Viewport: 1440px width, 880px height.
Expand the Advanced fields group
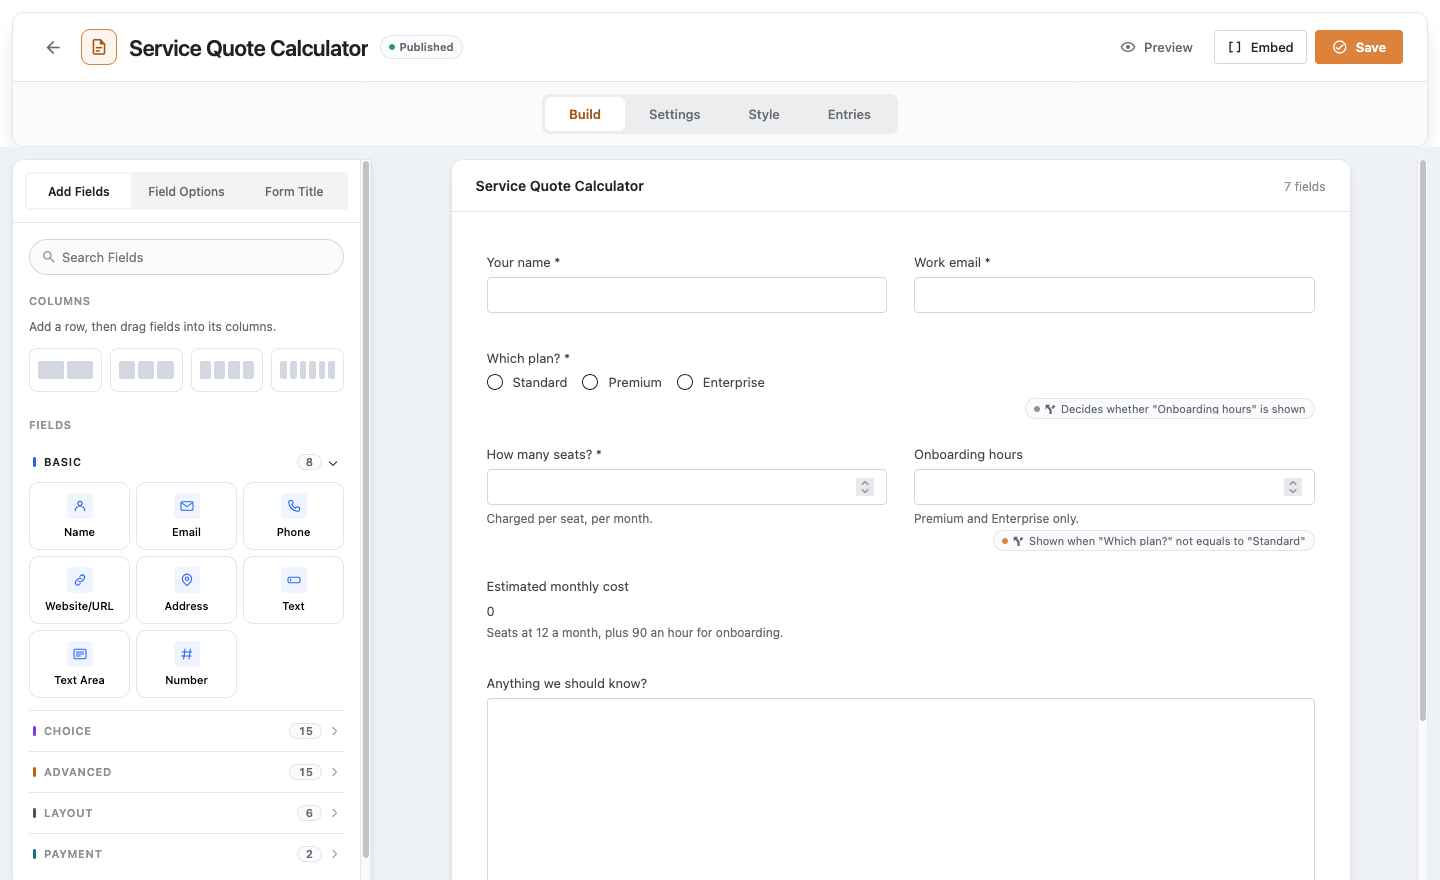click(x=186, y=772)
